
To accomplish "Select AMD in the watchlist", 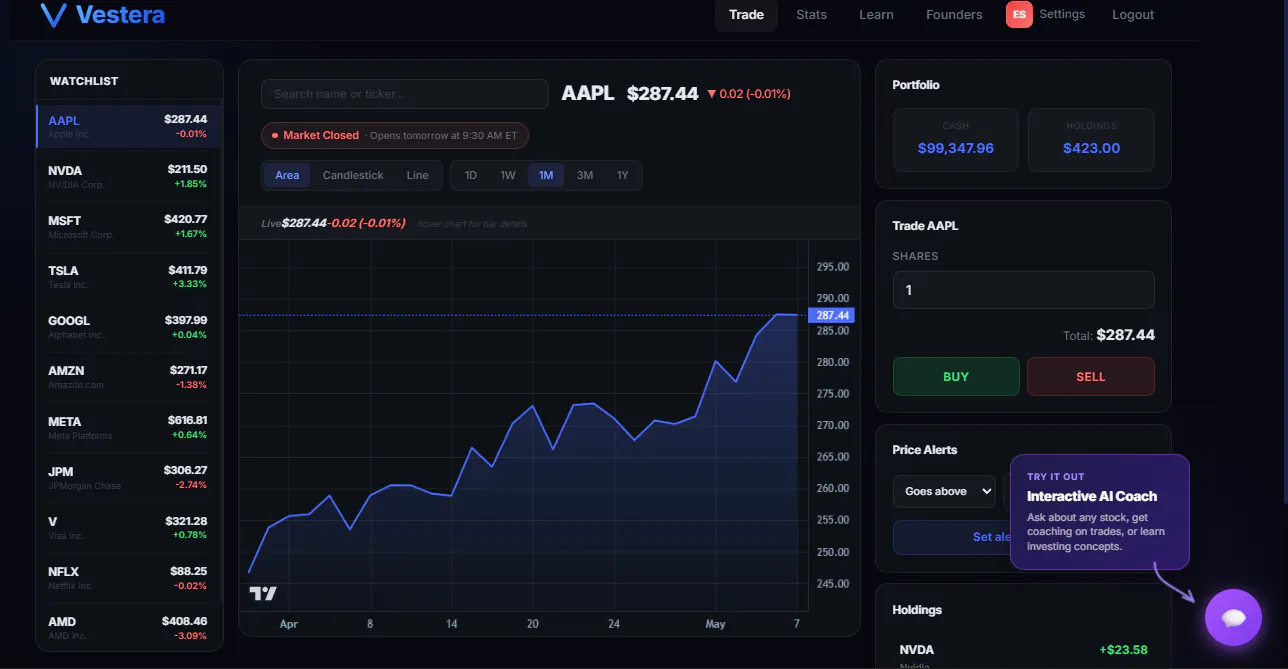I will point(128,628).
